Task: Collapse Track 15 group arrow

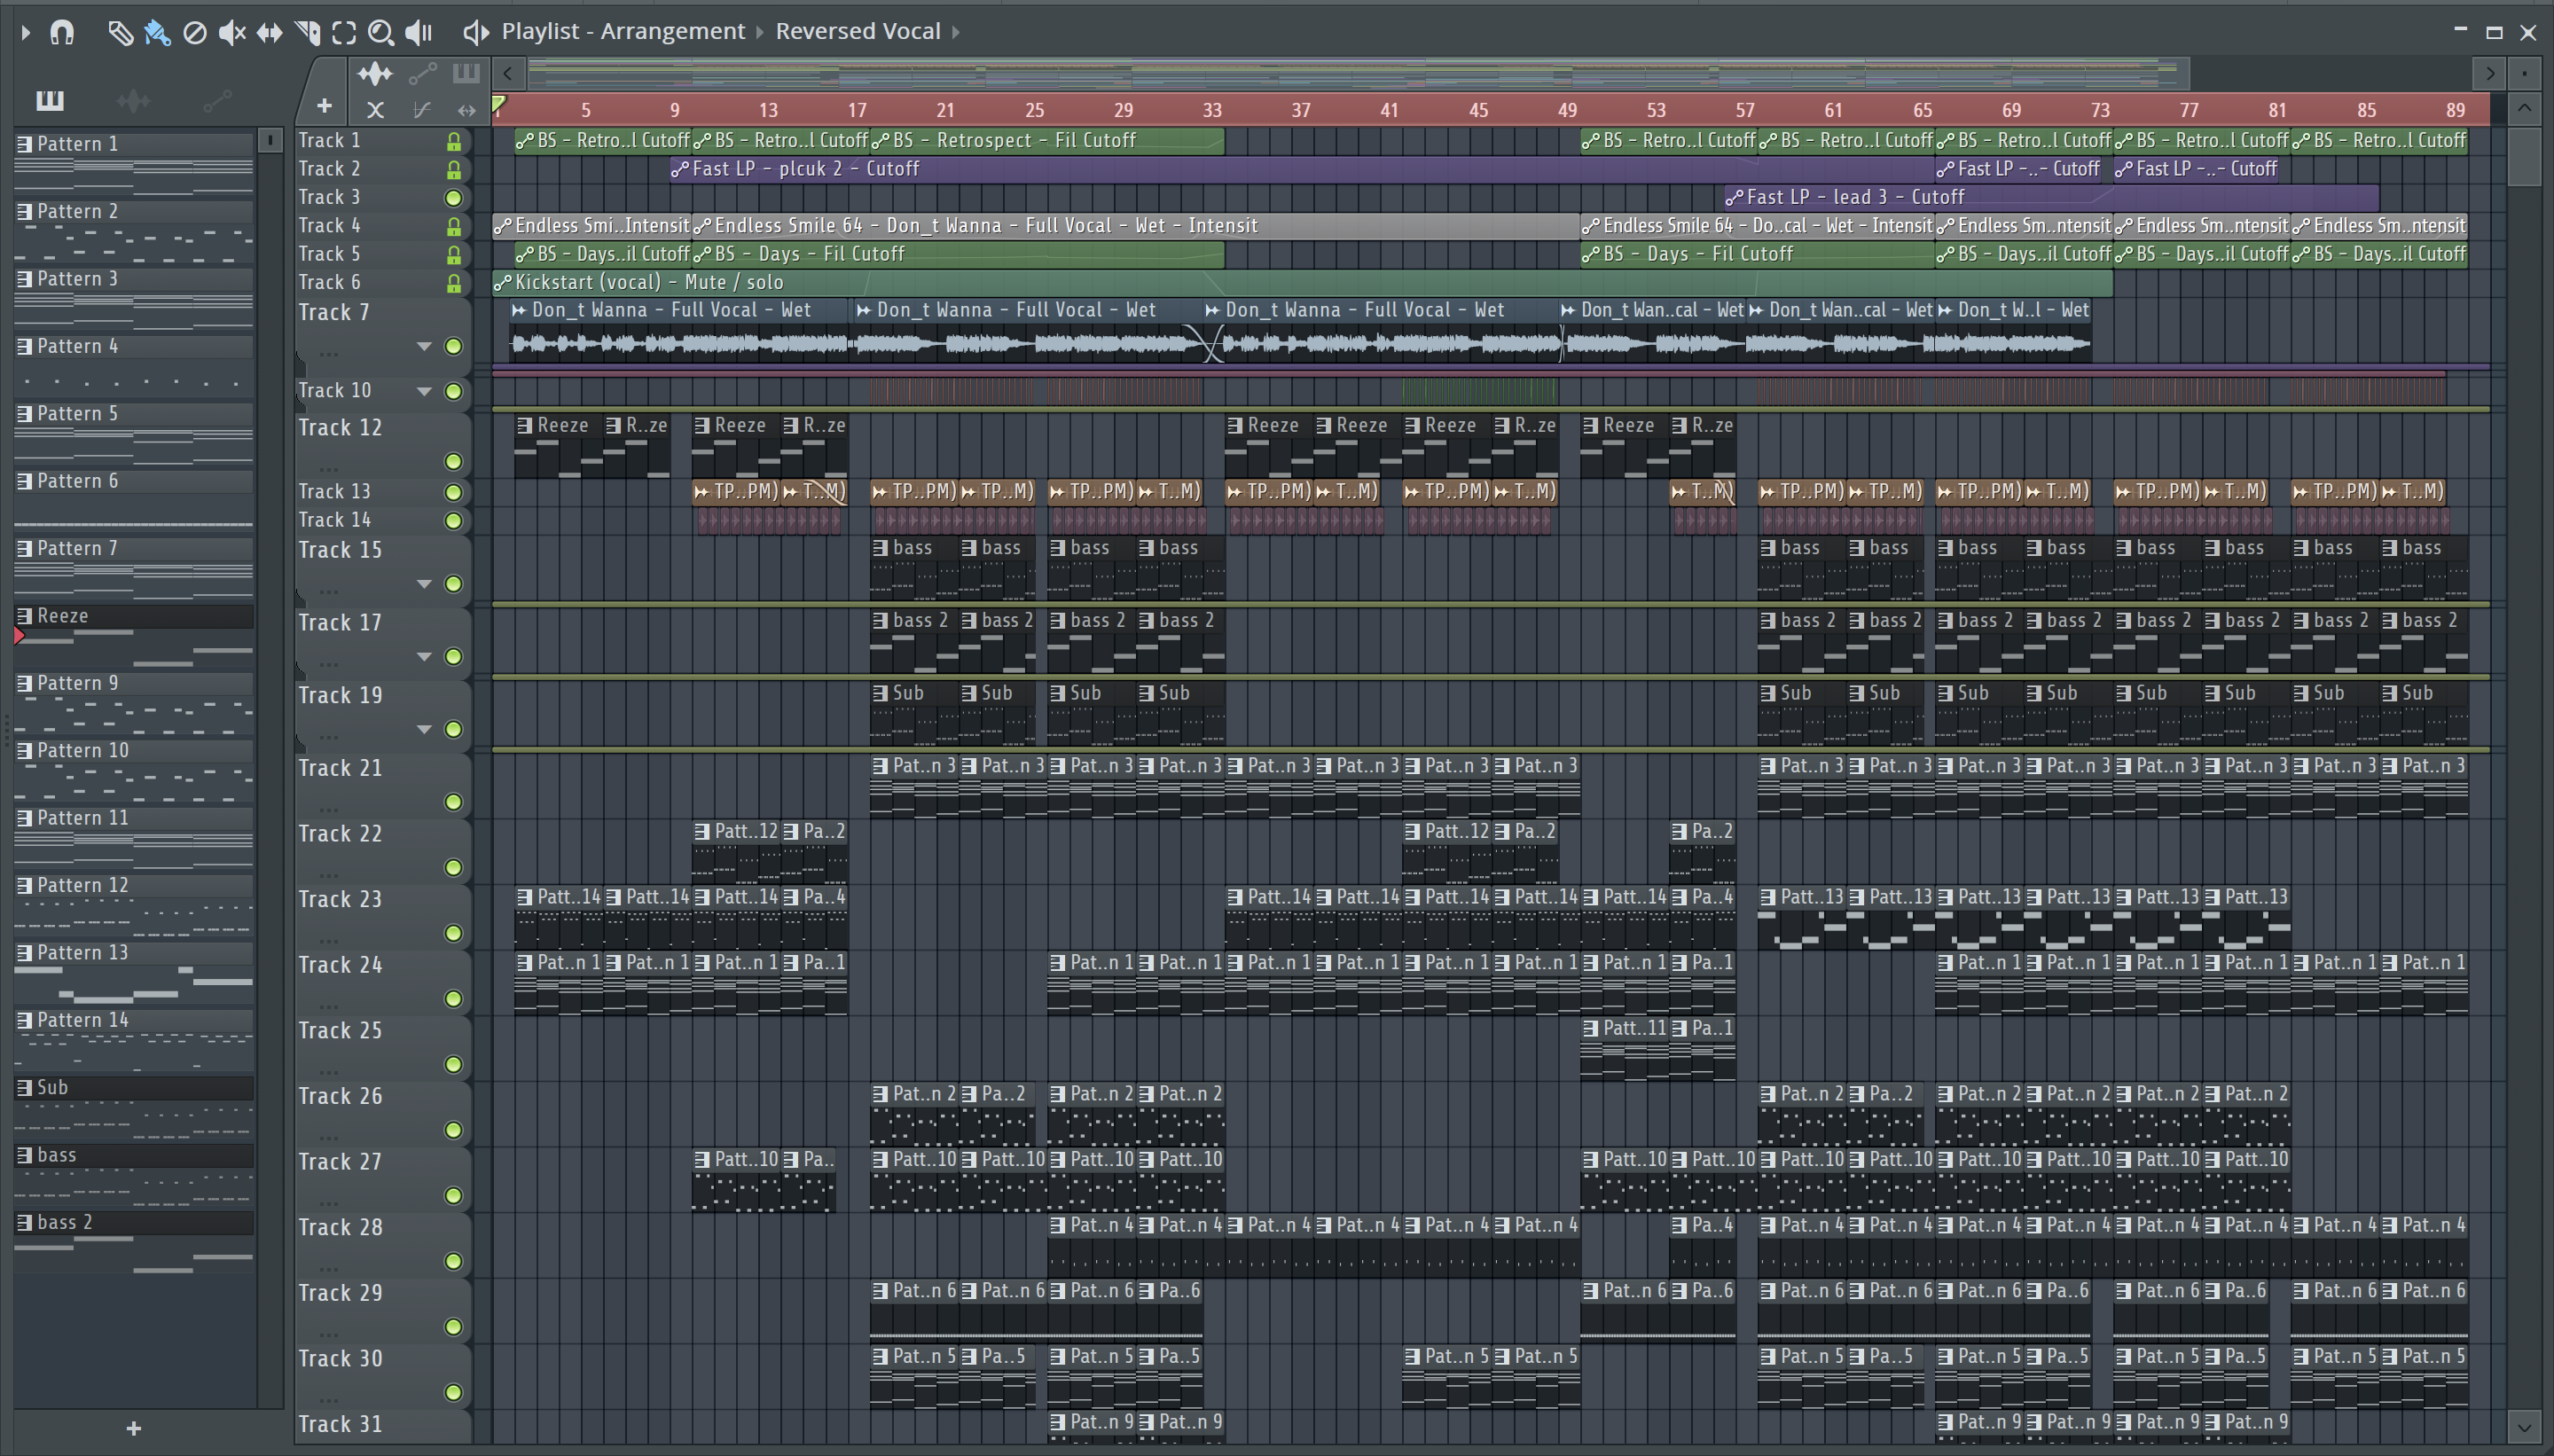Action: (424, 584)
